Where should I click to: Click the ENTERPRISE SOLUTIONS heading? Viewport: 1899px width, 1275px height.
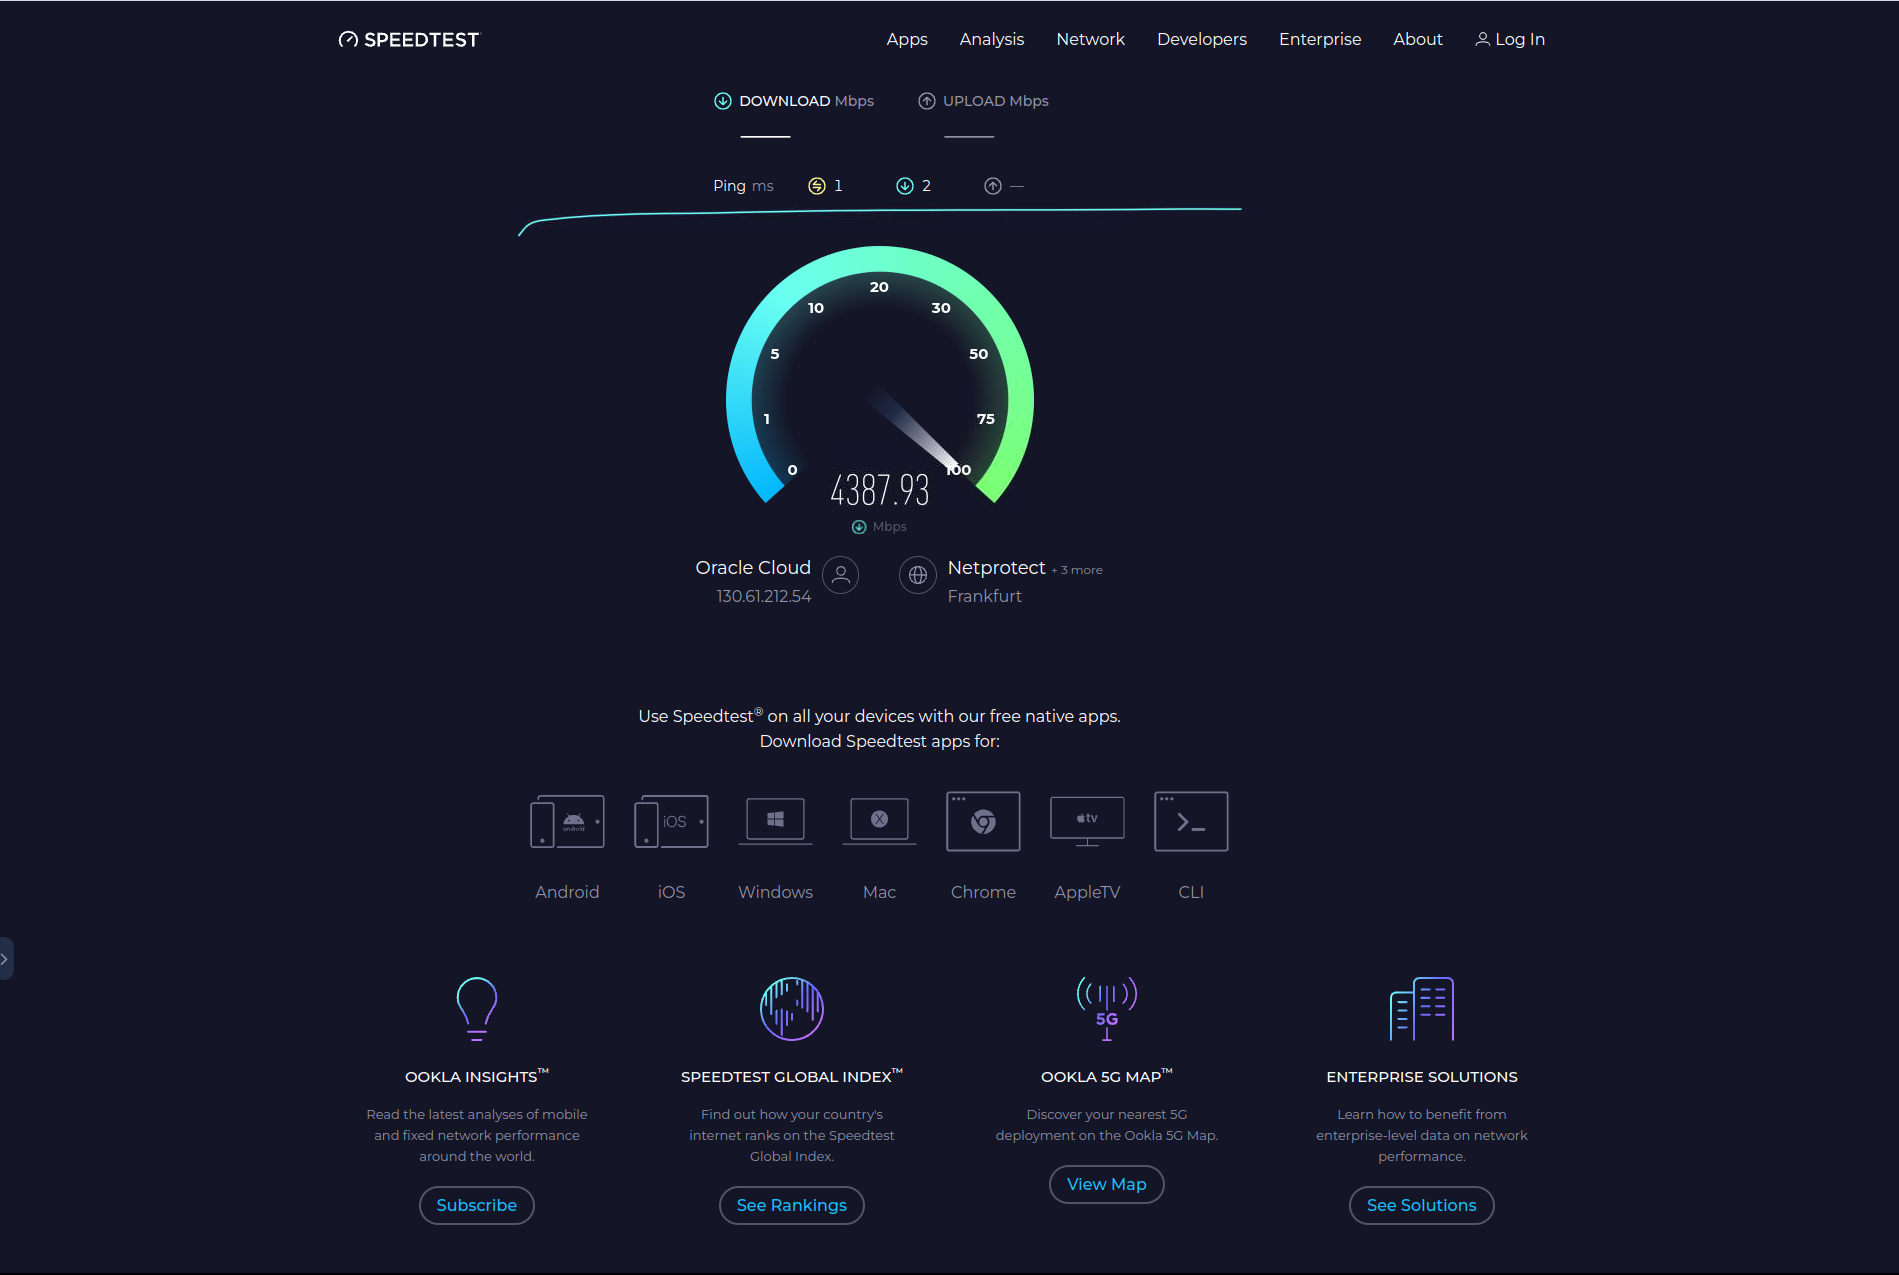point(1422,1077)
